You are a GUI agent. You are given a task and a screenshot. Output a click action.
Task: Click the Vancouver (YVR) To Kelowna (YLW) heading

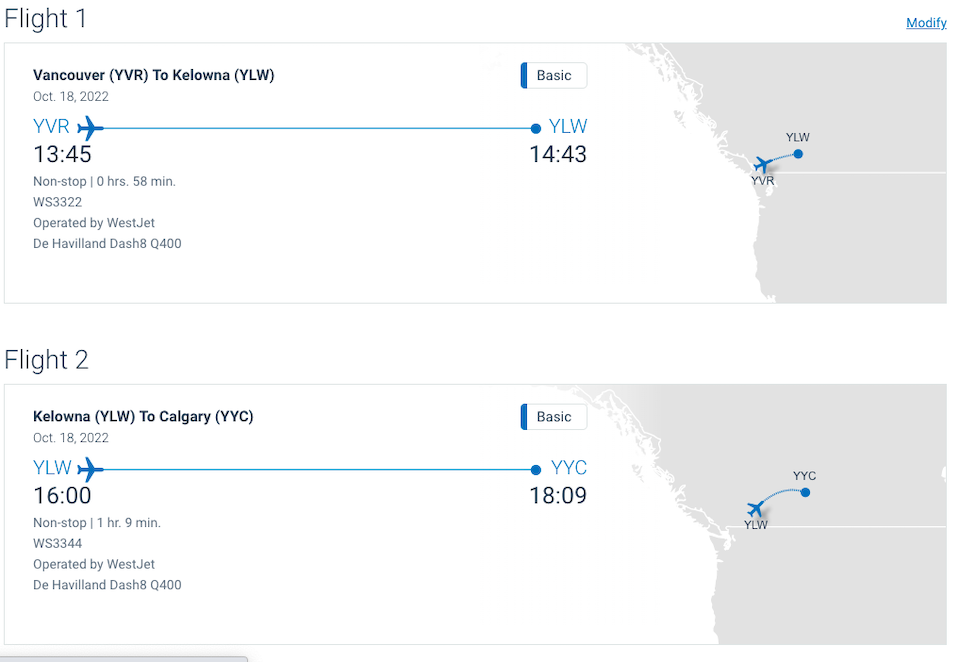click(154, 75)
